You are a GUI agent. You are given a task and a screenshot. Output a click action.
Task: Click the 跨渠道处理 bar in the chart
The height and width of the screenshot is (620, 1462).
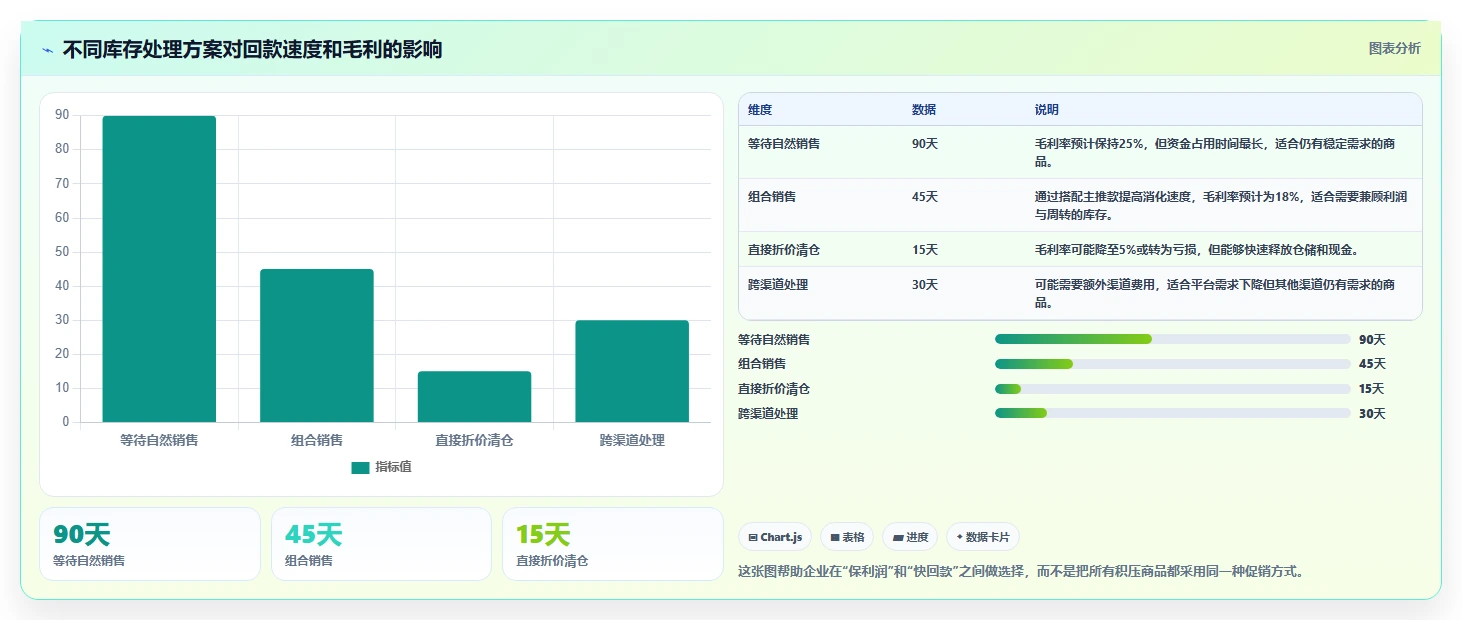pyautogui.click(x=632, y=371)
